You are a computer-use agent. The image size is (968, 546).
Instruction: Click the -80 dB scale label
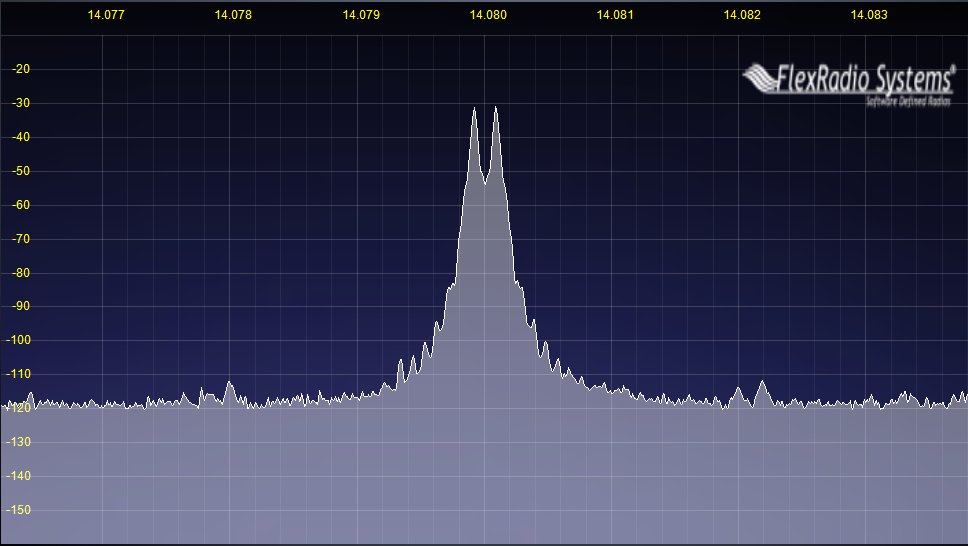21,273
